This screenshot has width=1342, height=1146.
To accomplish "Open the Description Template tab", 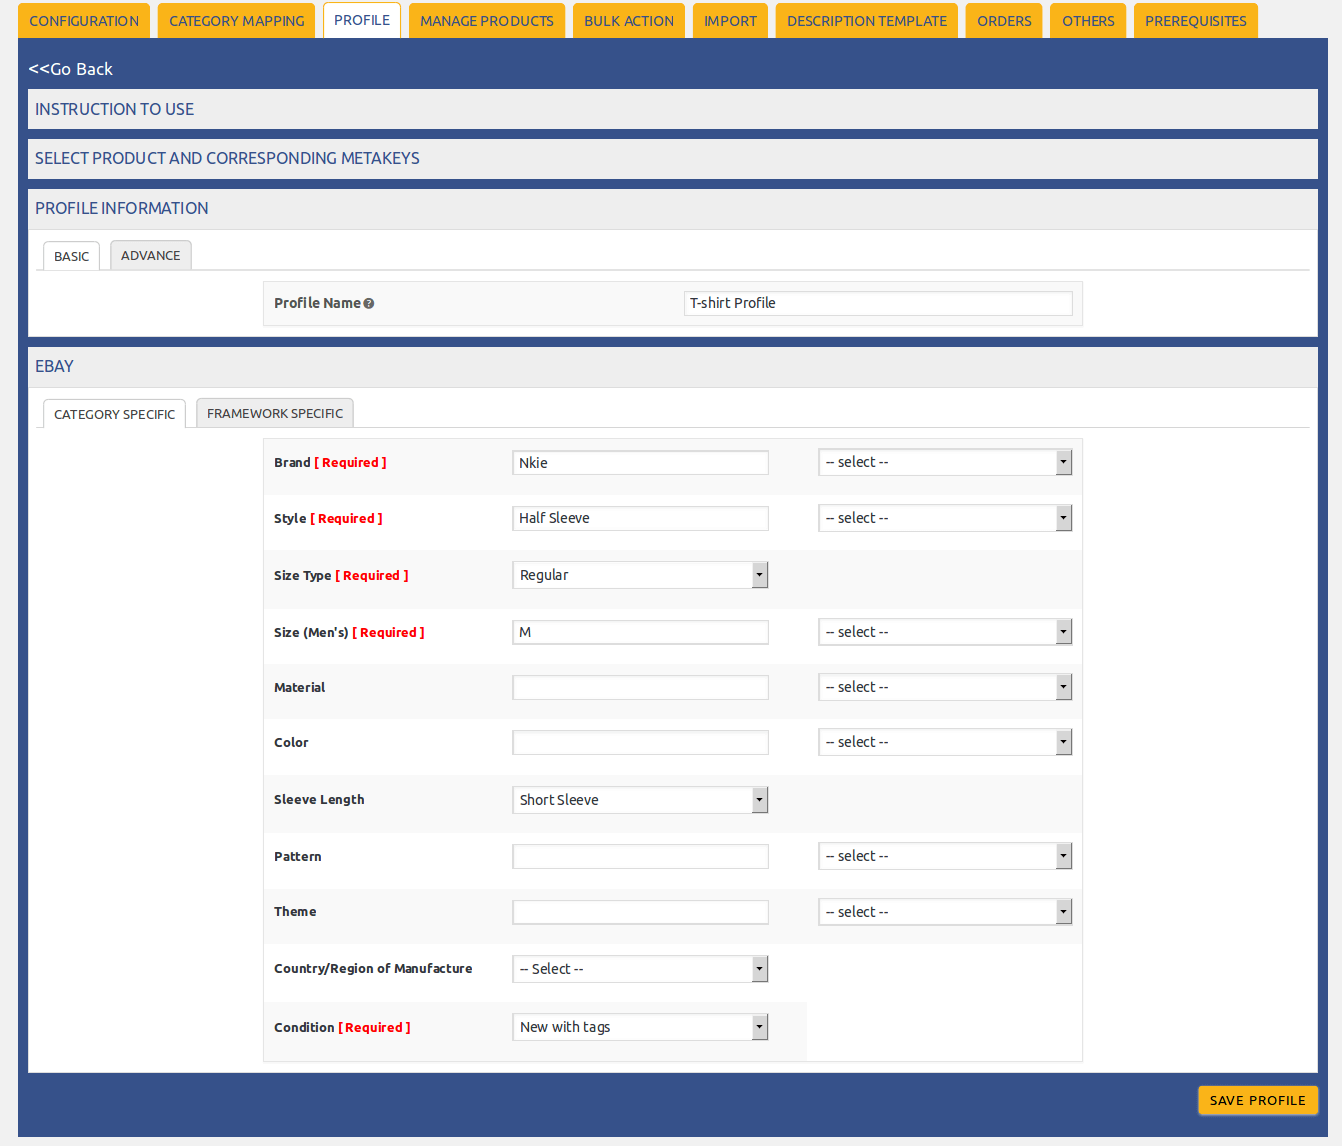I will [x=866, y=21].
